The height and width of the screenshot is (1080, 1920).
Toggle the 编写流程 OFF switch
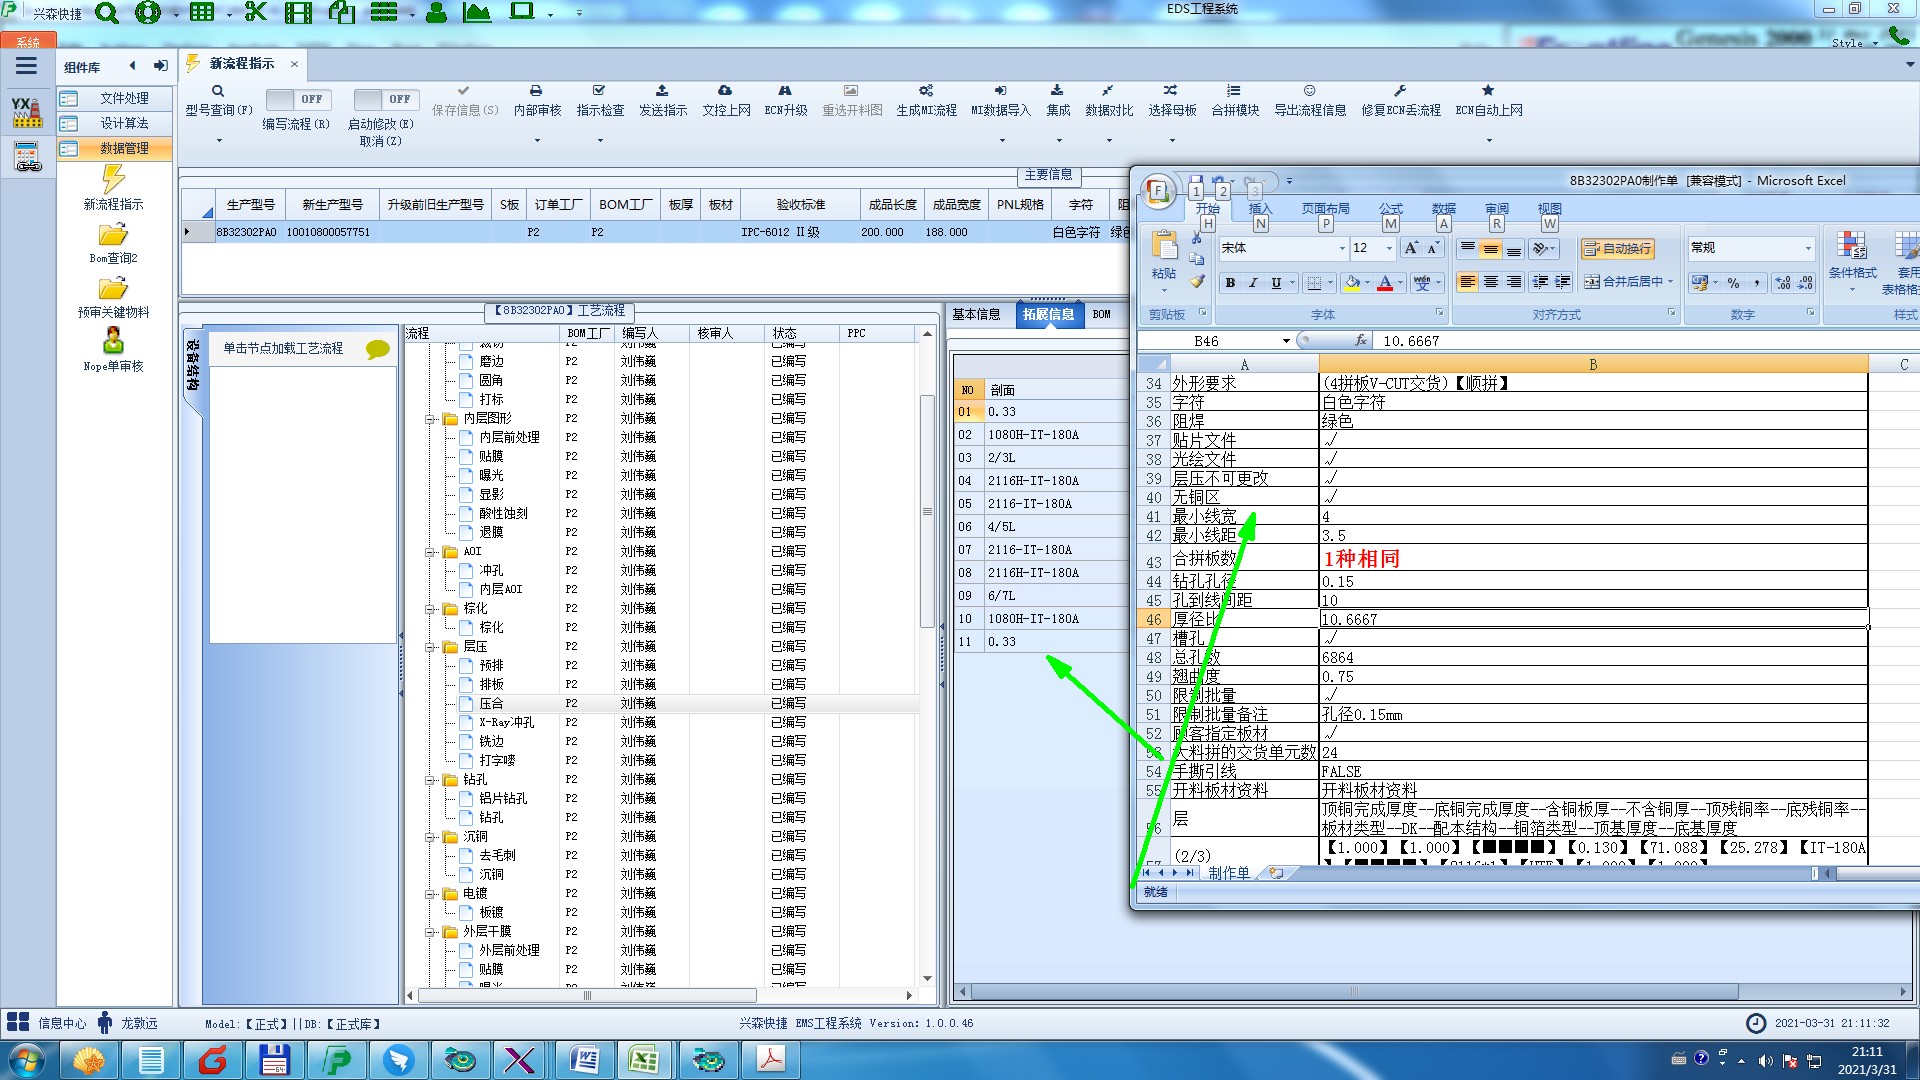(296, 99)
